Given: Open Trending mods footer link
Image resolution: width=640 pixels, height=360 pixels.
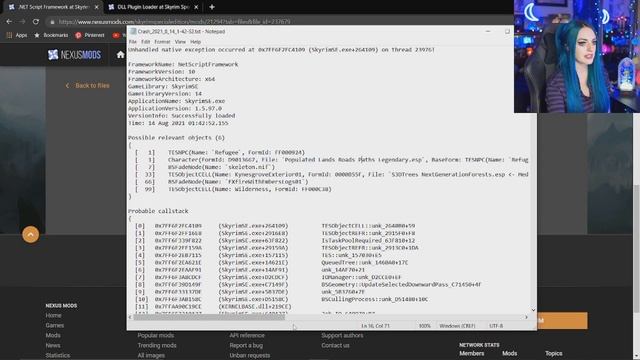Looking at the screenshot, I should point(157,345).
